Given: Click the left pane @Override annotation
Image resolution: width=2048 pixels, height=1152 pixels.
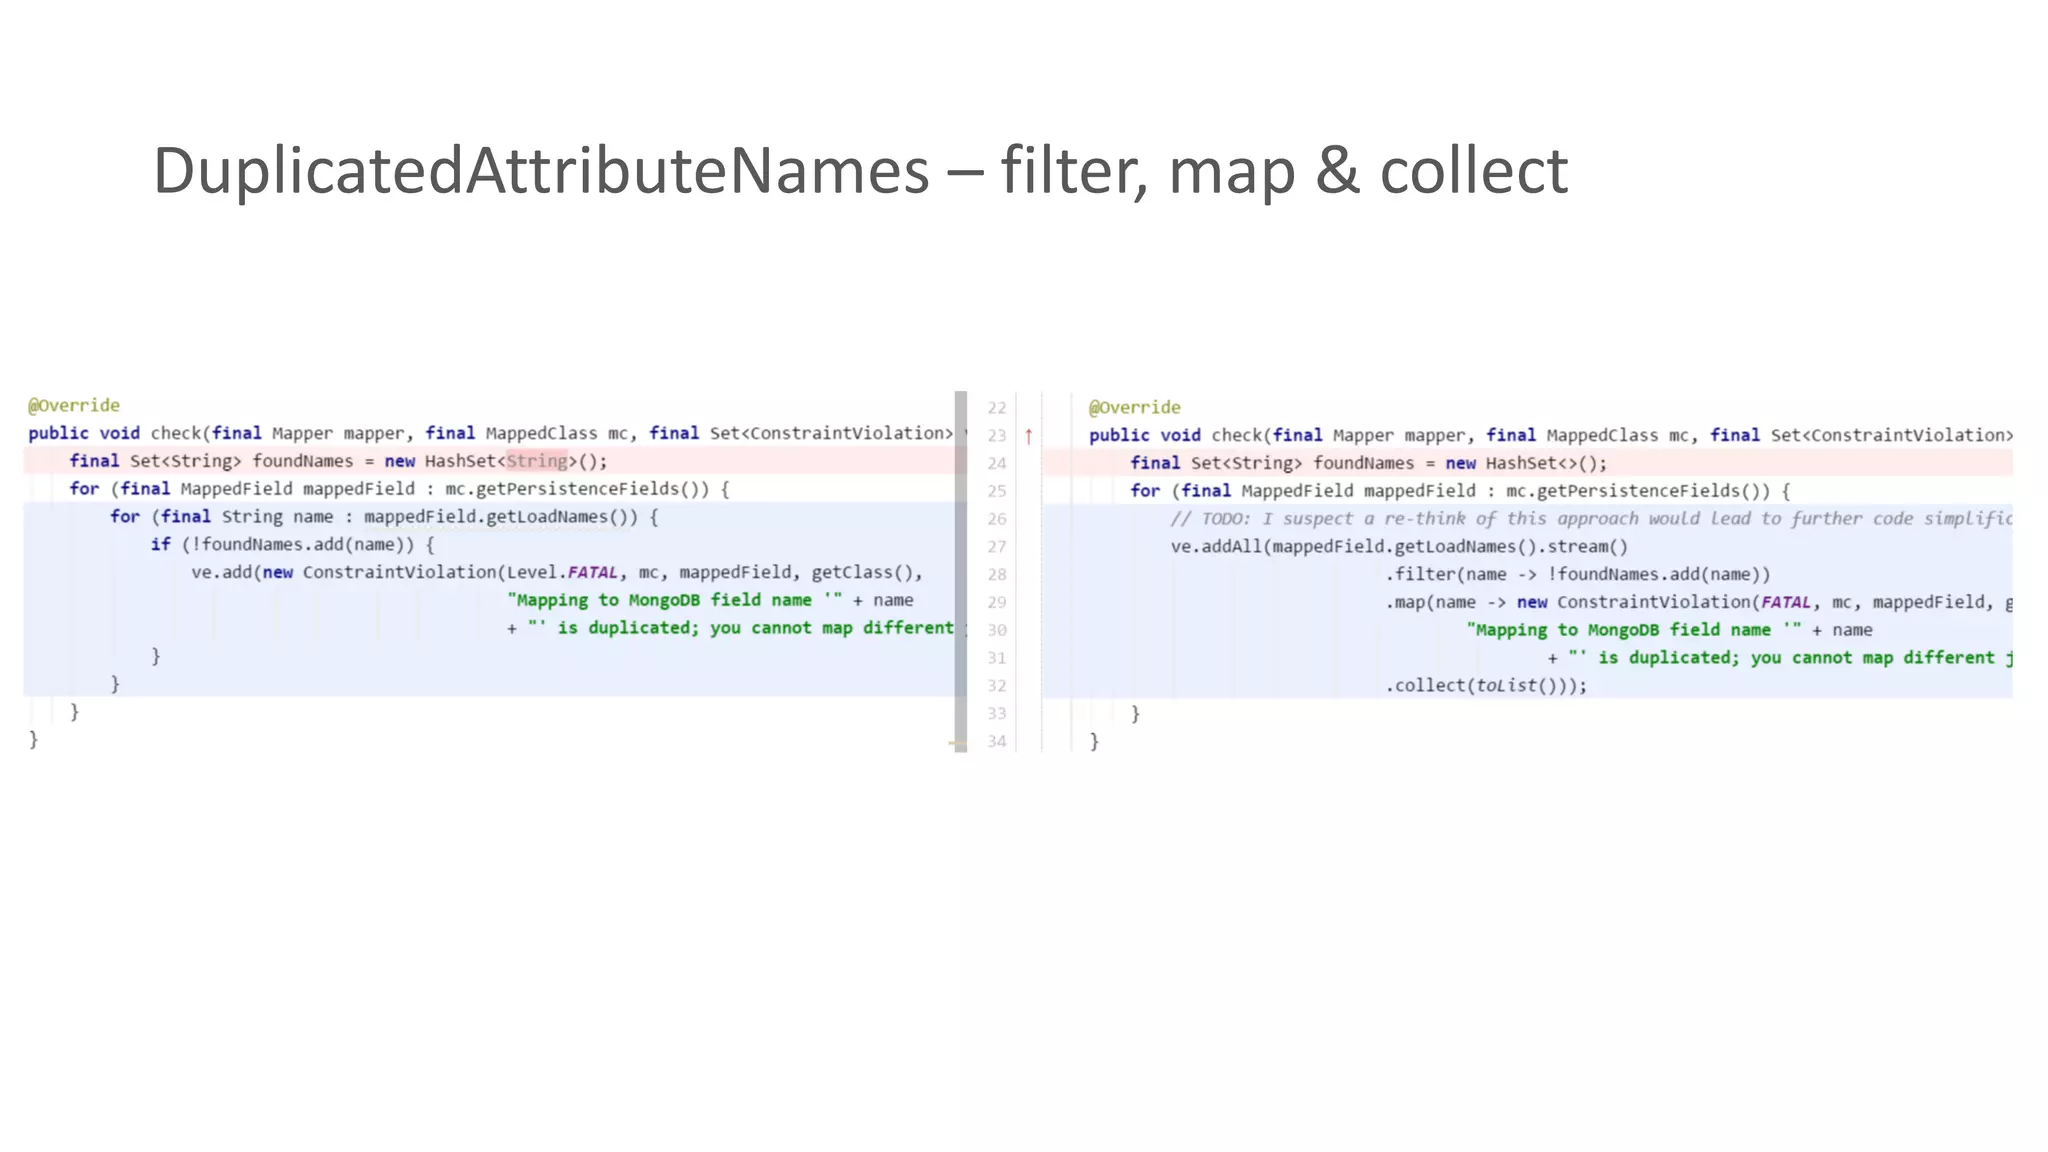Looking at the screenshot, I should click(x=74, y=405).
